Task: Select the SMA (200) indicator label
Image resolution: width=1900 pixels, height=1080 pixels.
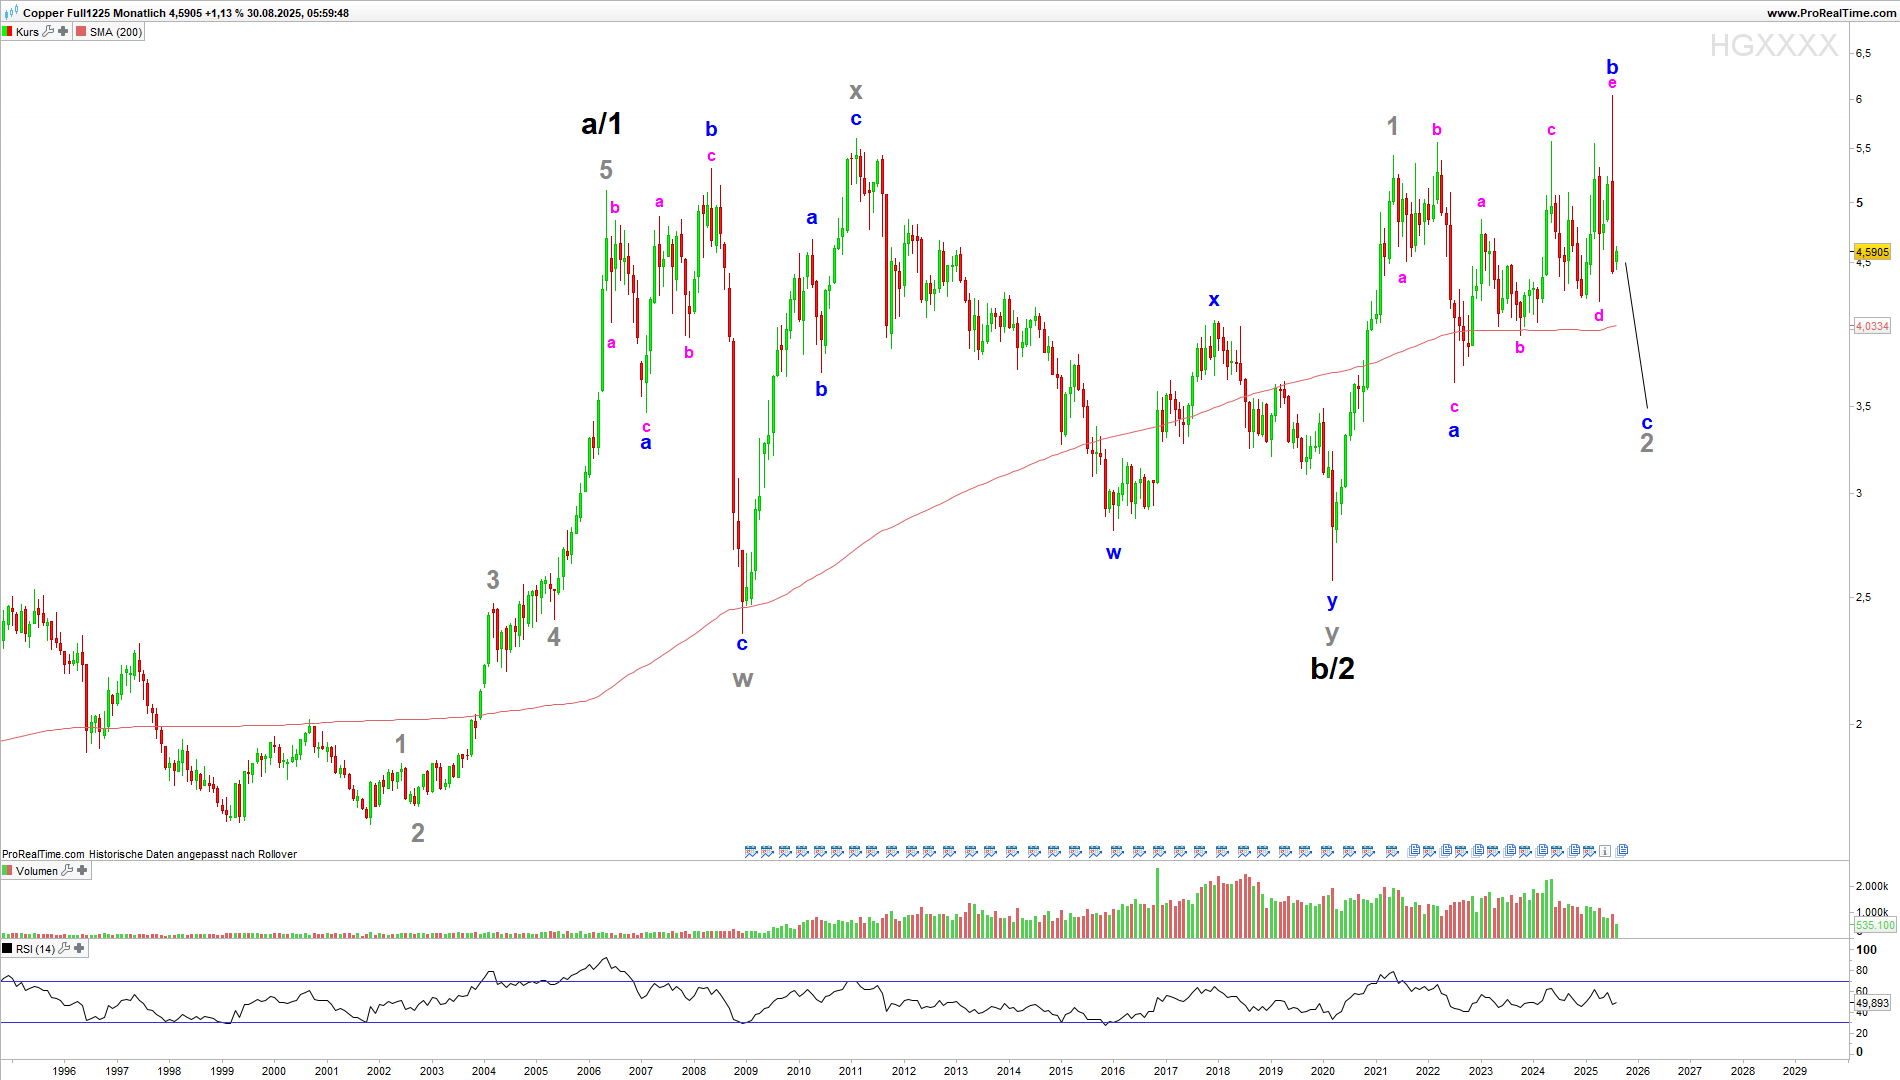Action: tap(116, 32)
